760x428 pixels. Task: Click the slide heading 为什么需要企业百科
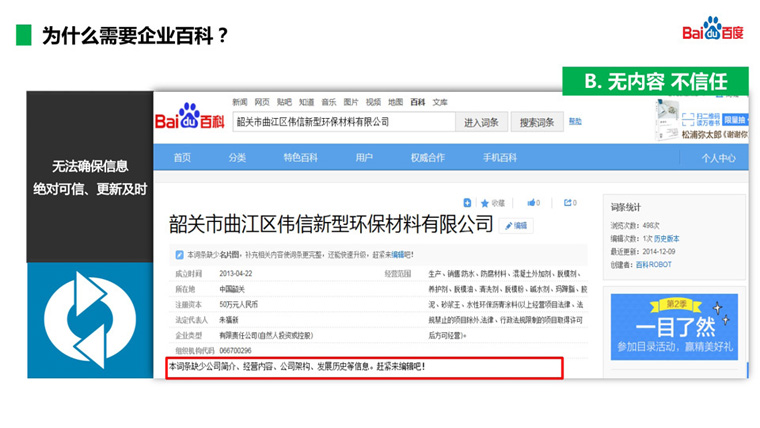[x=135, y=35]
